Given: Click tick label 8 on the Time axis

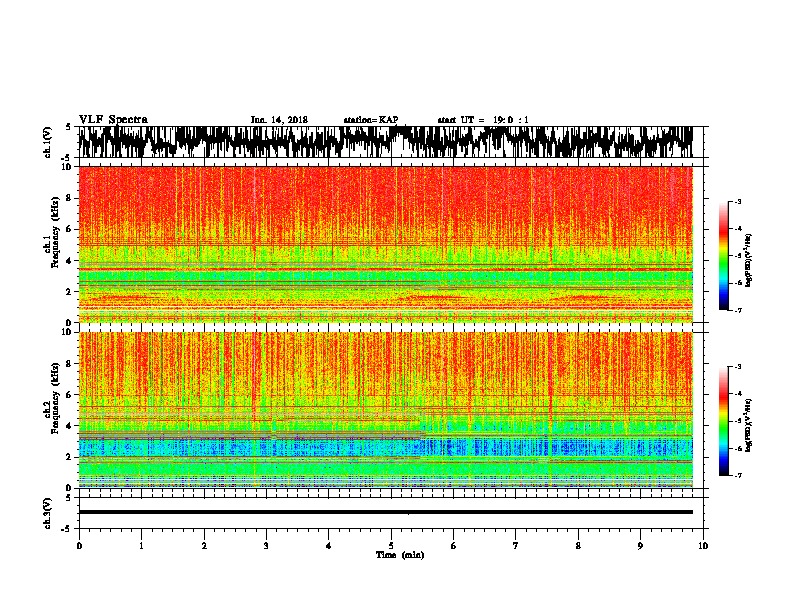Looking at the screenshot, I should [578, 546].
